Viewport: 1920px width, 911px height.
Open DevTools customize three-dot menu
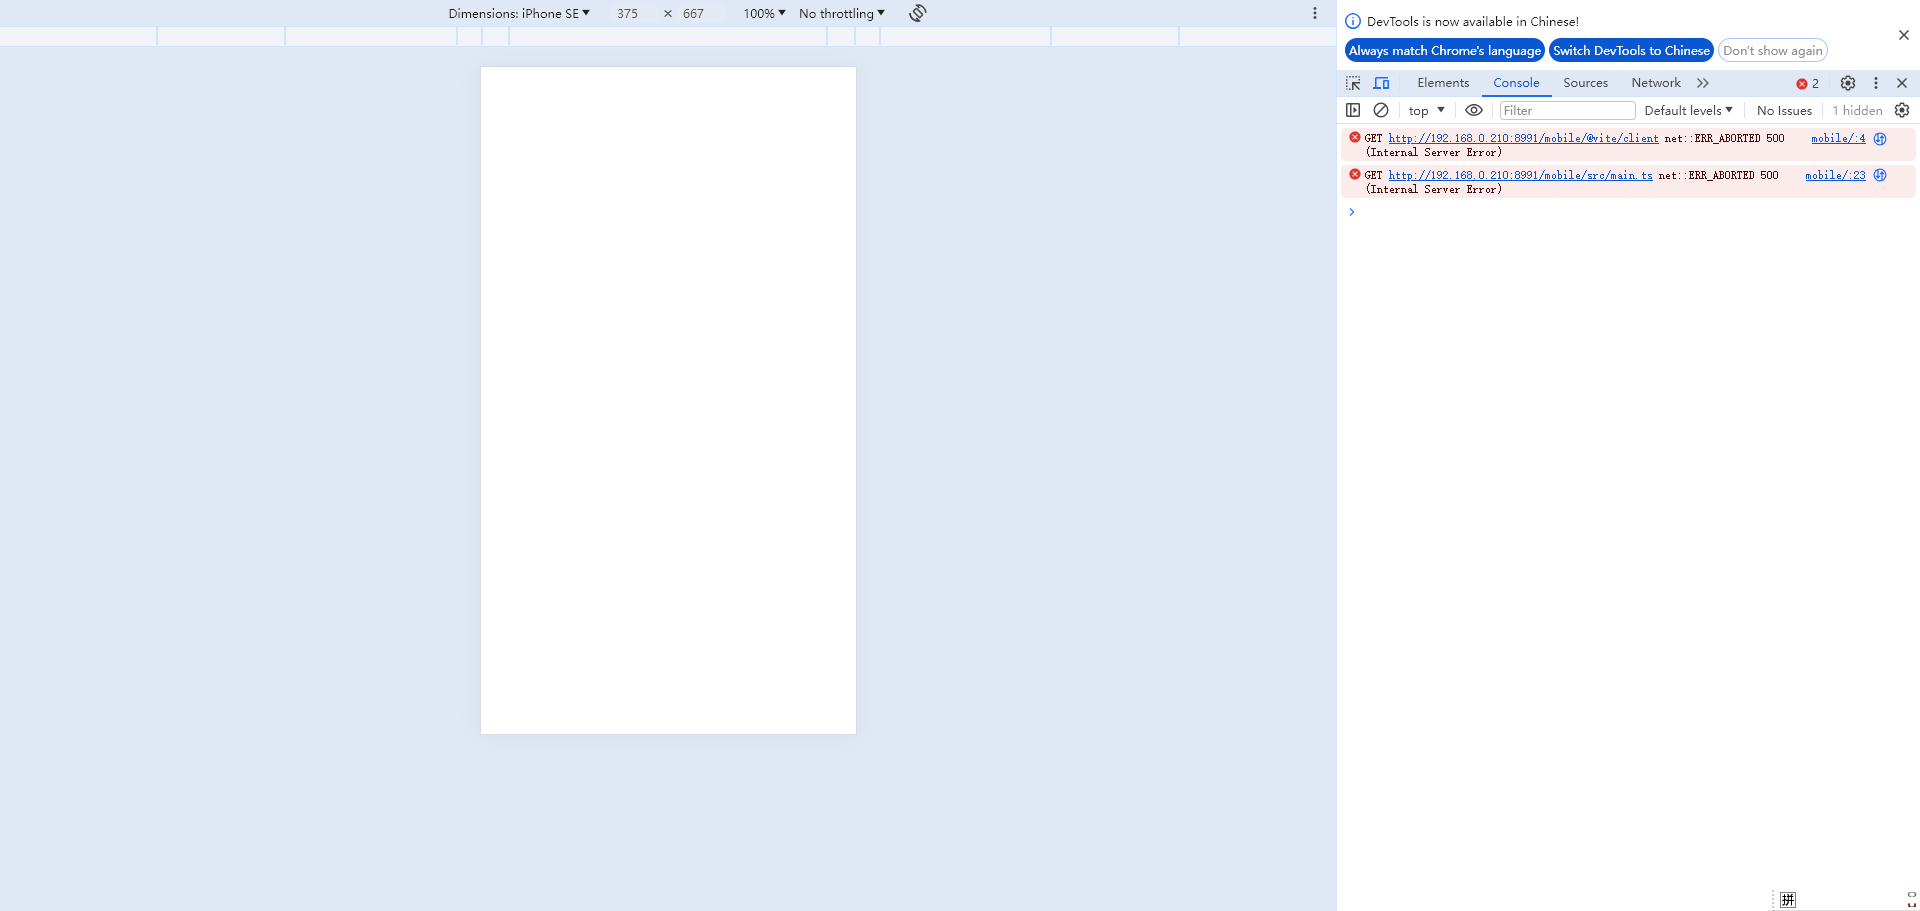click(1876, 83)
